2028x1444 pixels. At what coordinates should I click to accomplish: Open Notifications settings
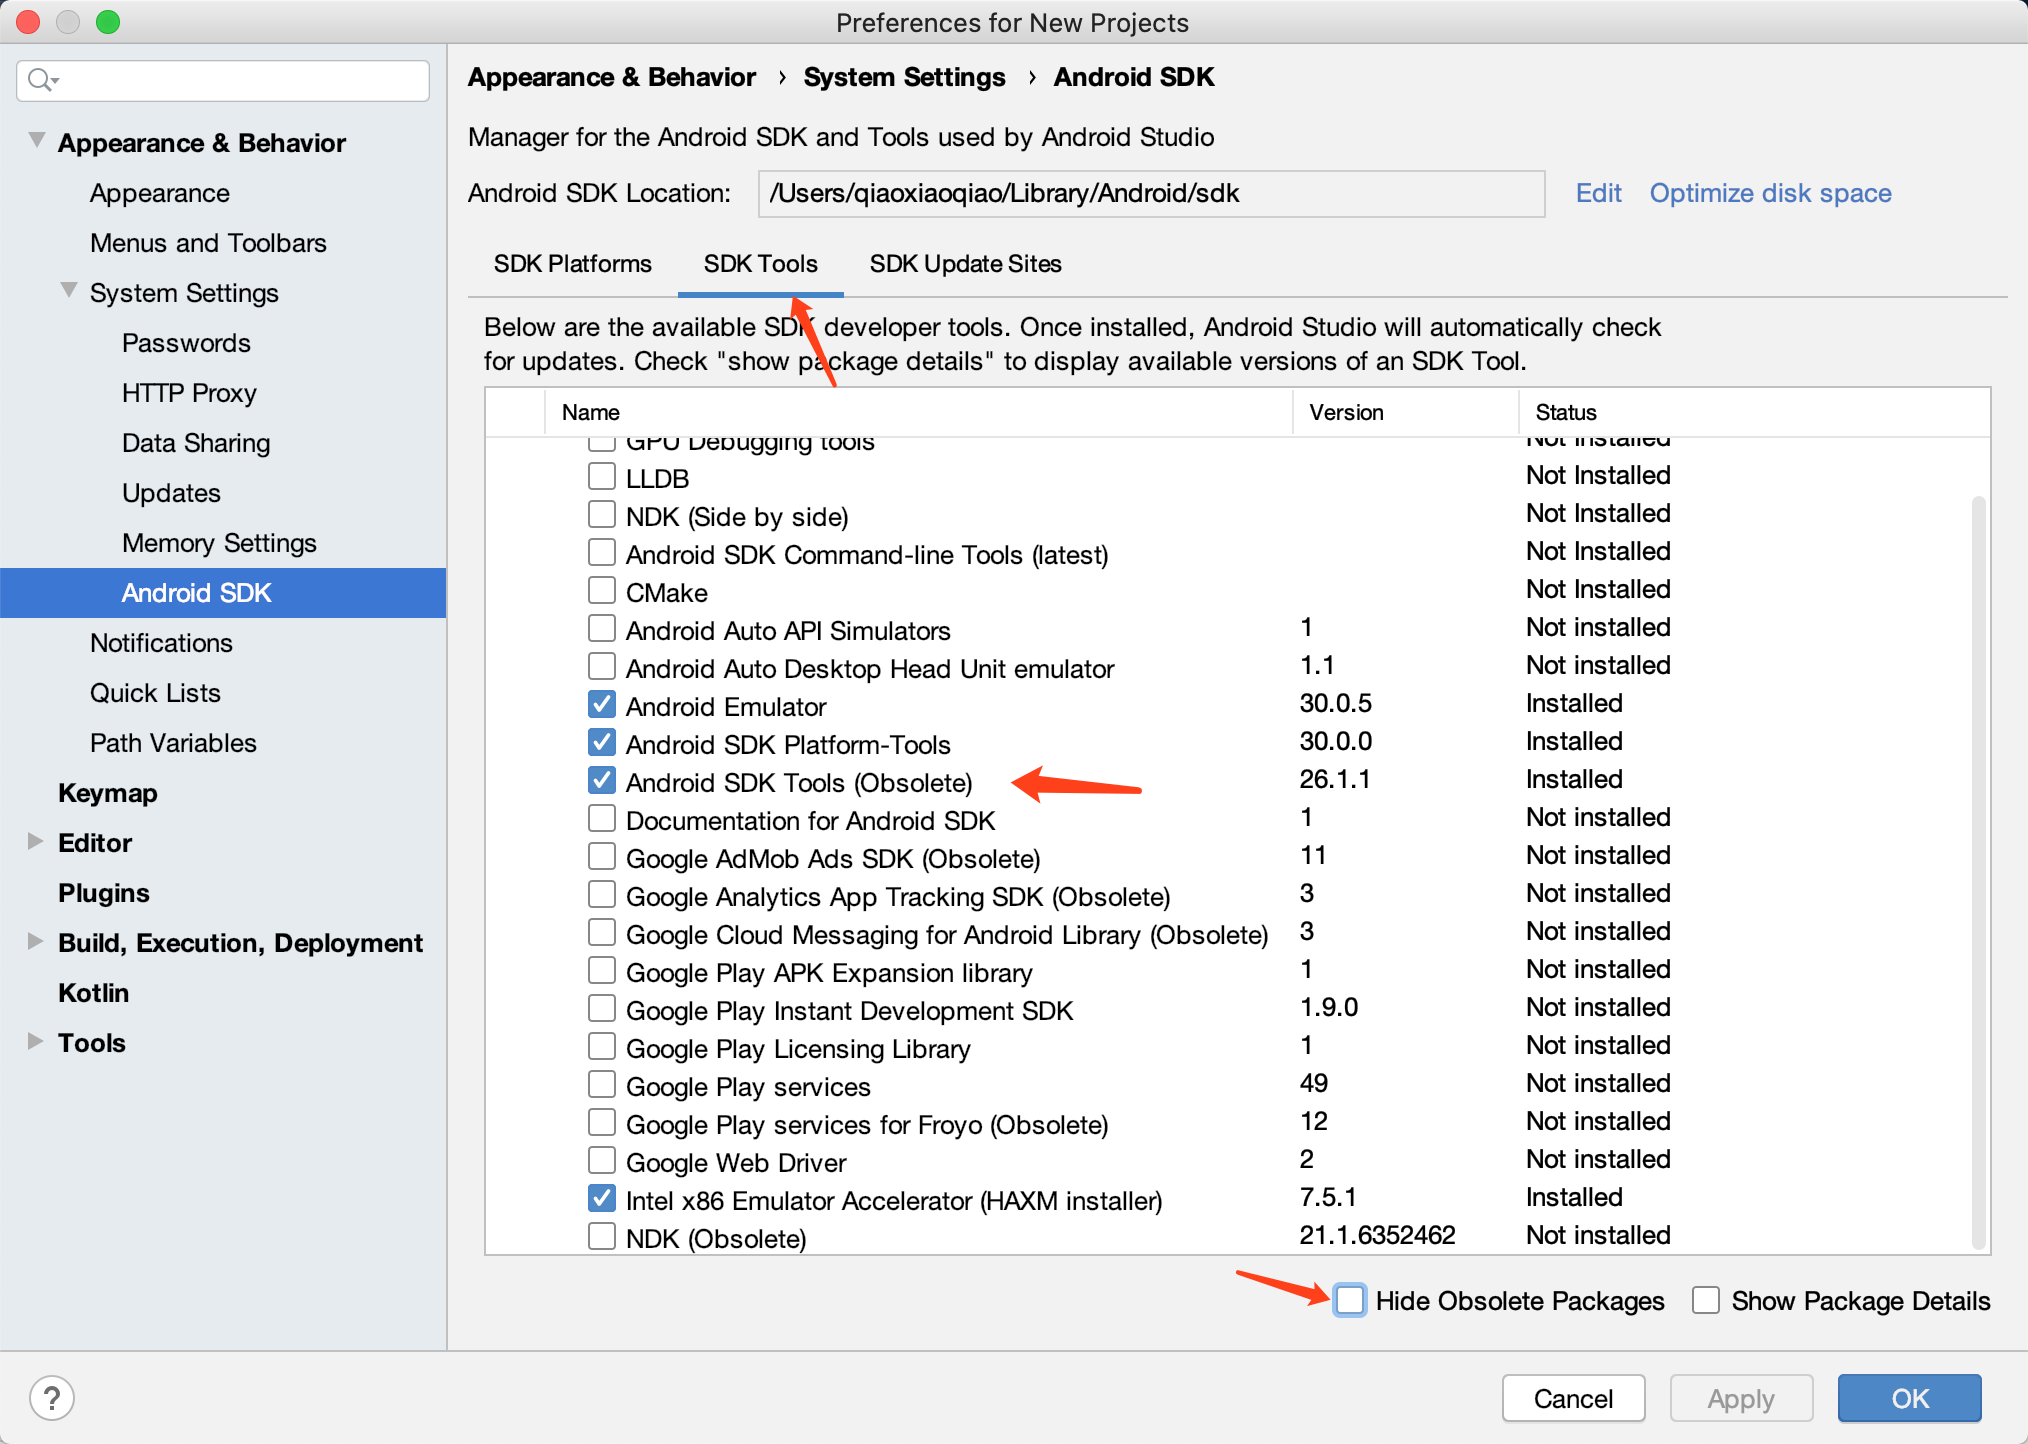161,643
